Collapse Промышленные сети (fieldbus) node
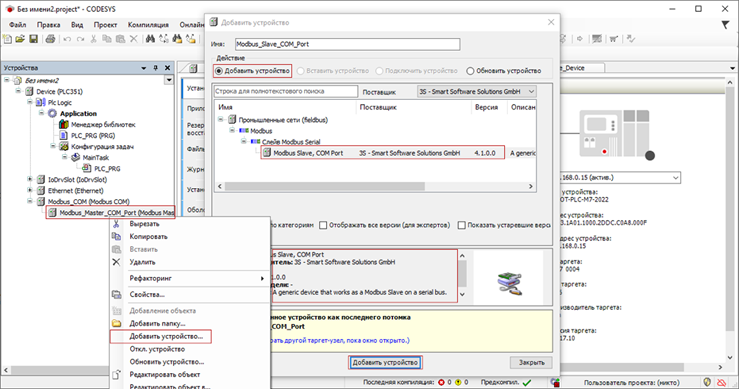Image resolution: width=739 pixels, height=389 pixels. pos(221,120)
